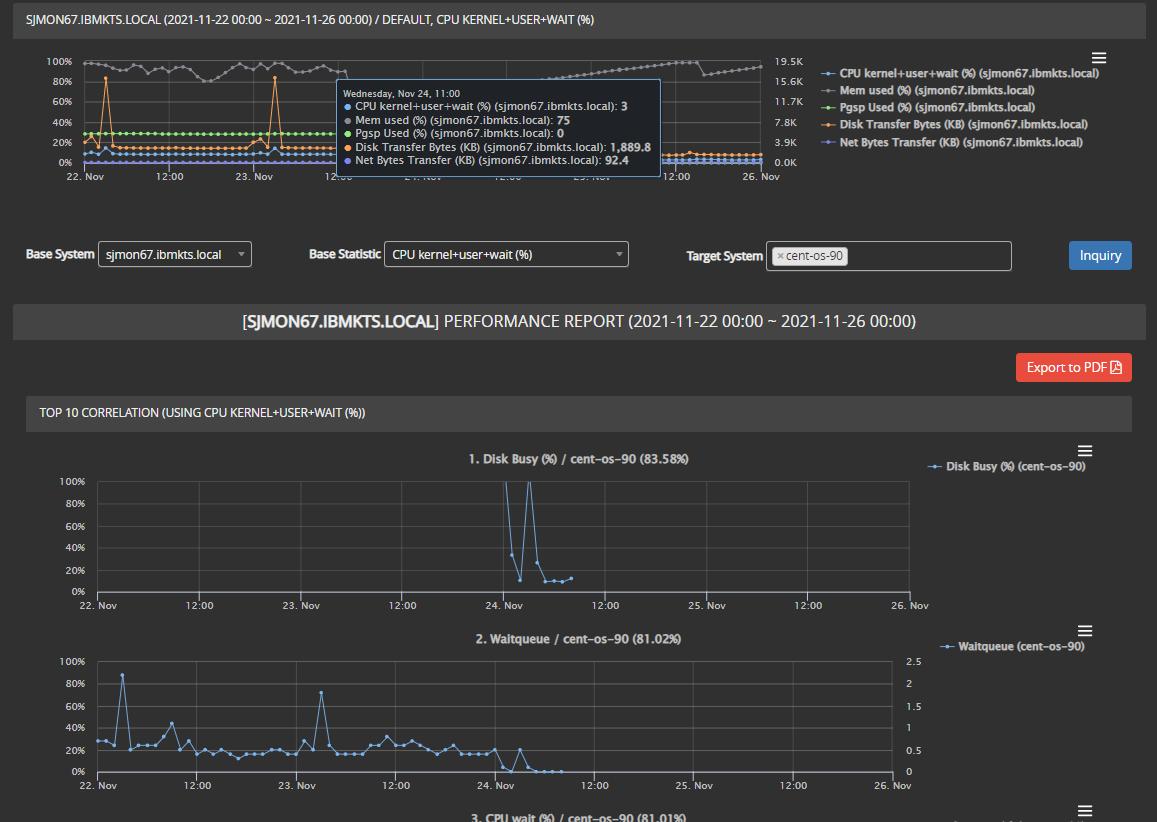Hide Disk Busy (%) cent-os-90 legend series
The image size is (1157, 822).
pos(1014,466)
